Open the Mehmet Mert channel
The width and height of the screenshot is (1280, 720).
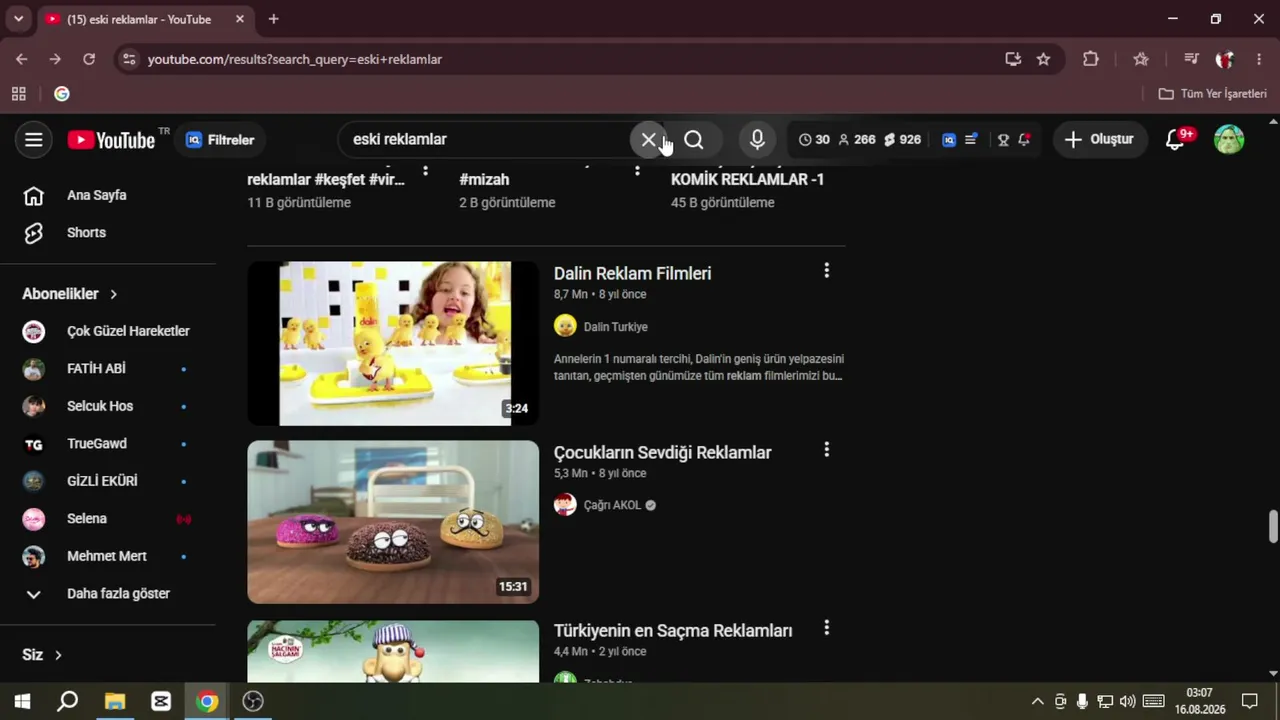[108, 556]
